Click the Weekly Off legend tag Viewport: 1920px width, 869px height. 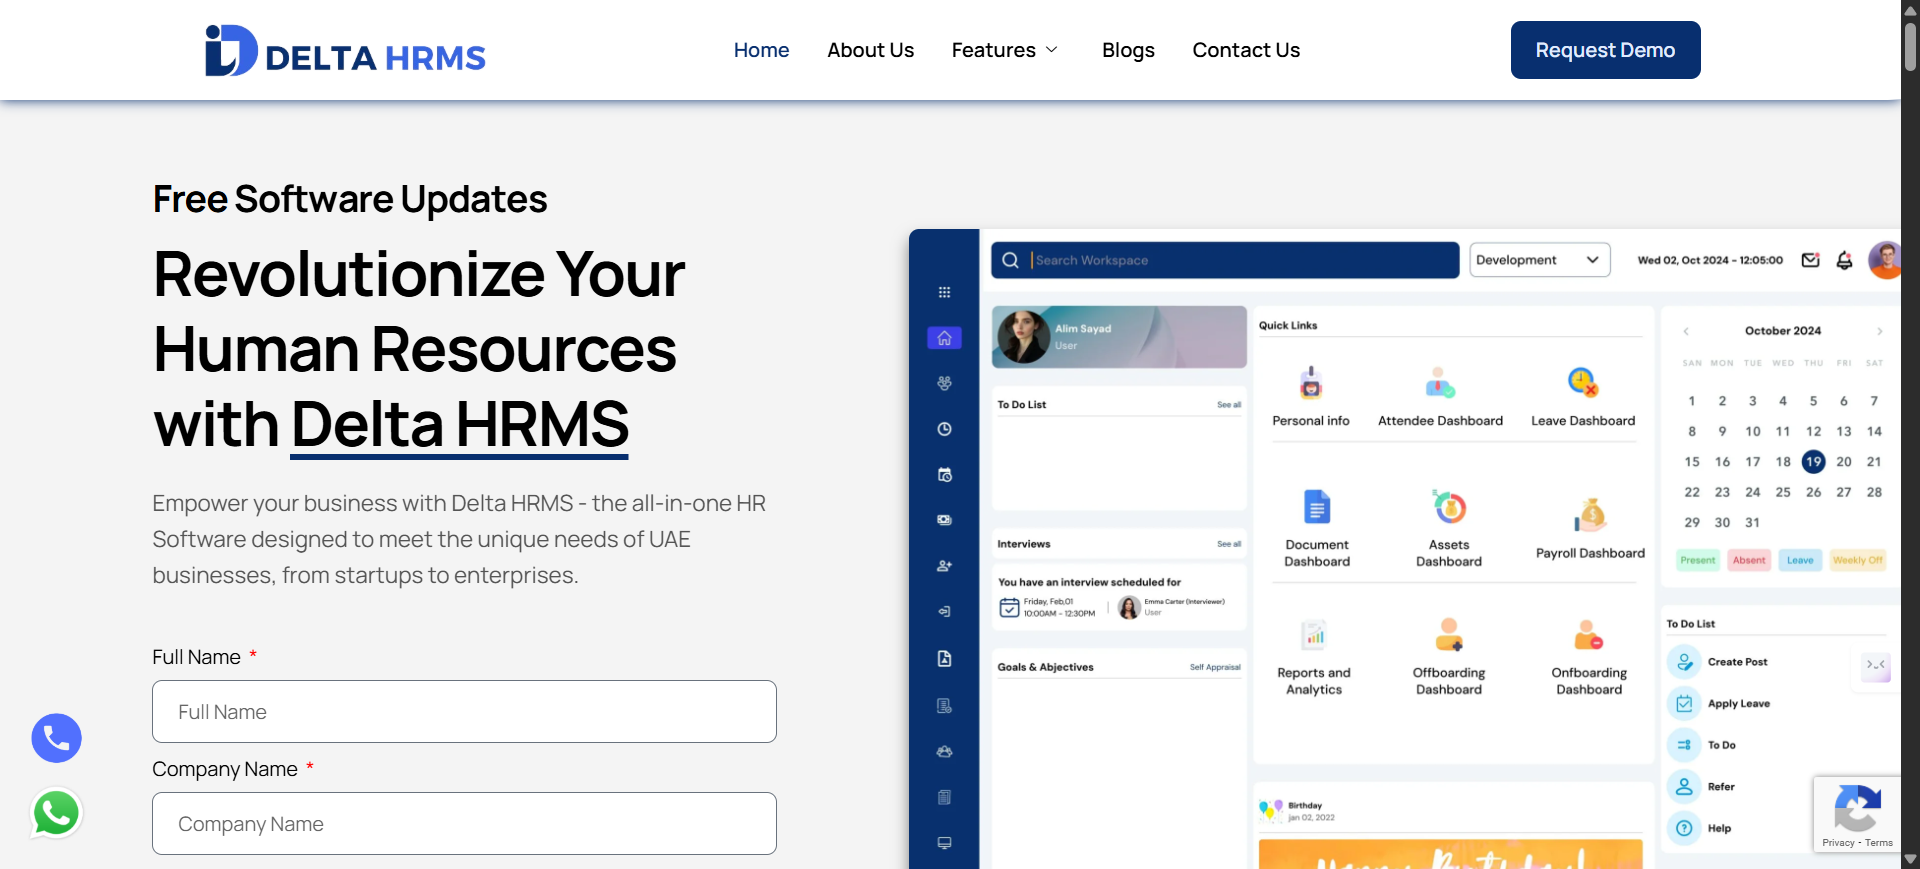(x=1858, y=560)
